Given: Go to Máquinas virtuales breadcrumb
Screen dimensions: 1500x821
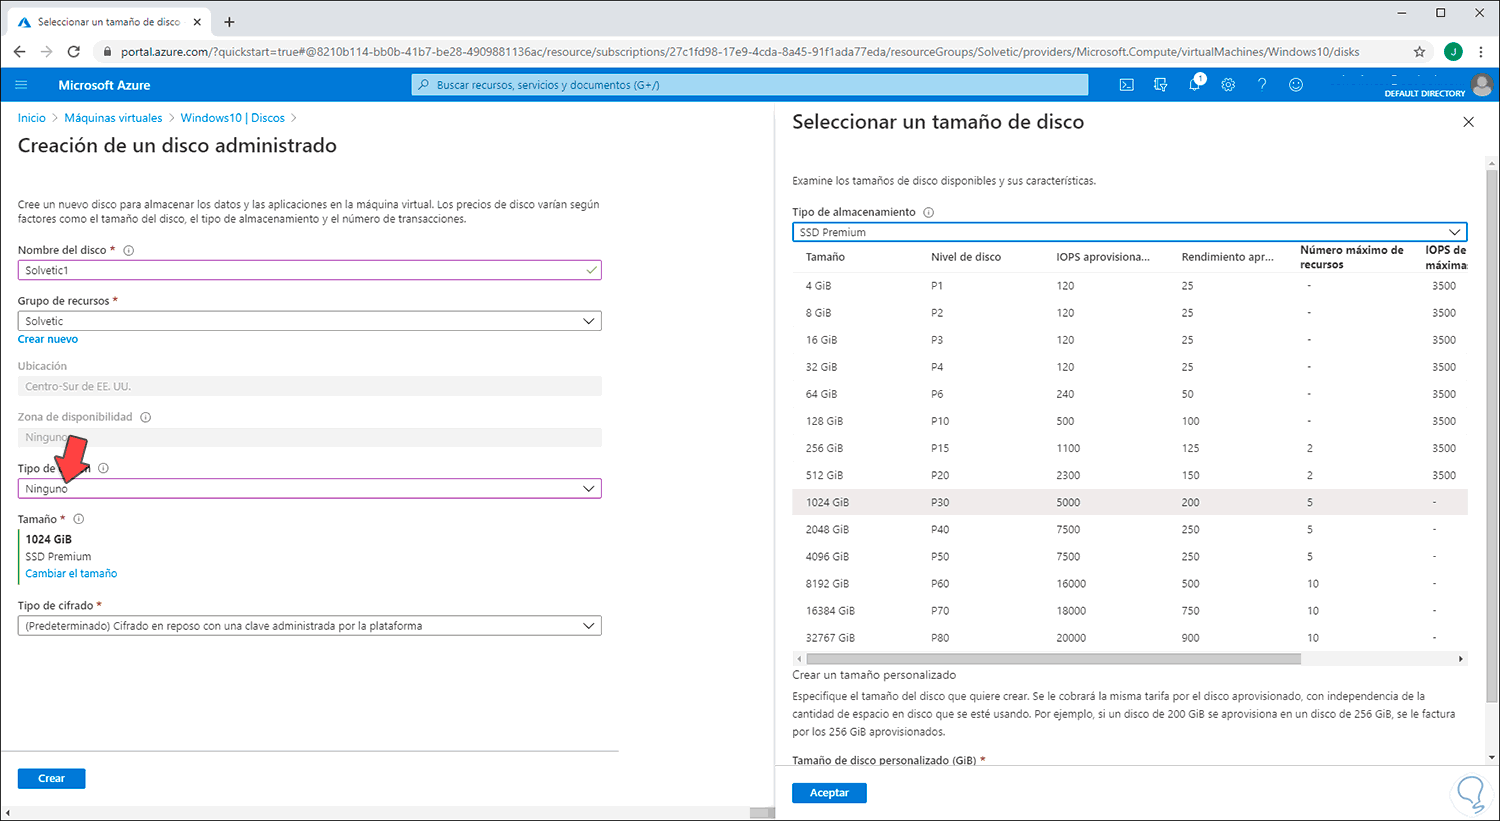Looking at the screenshot, I should pyautogui.click(x=113, y=118).
